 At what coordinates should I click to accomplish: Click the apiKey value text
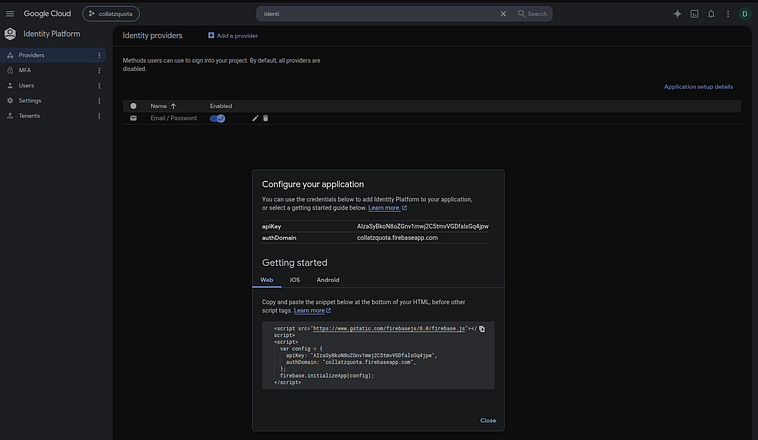point(423,226)
